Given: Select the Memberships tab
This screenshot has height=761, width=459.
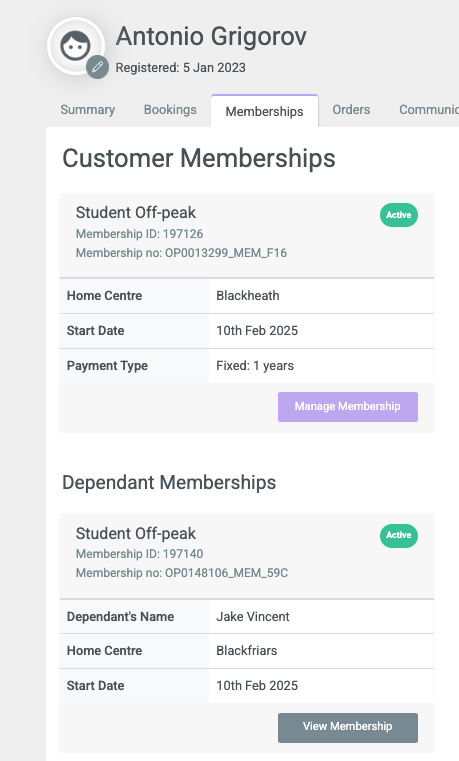Looking at the screenshot, I should point(264,111).
